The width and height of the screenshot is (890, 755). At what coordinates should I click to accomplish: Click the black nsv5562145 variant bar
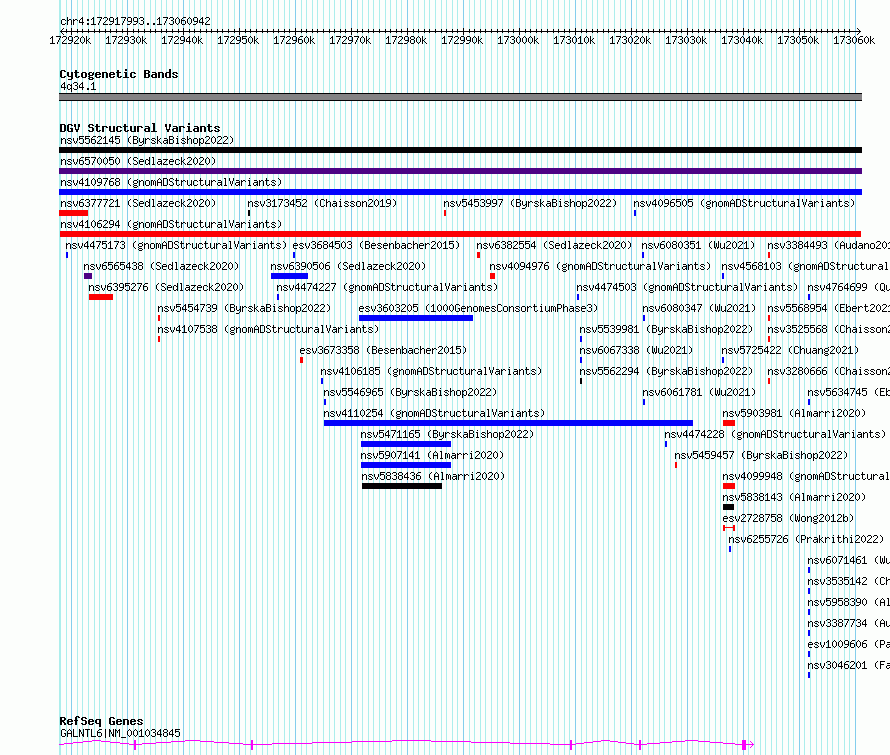[460, 150]
